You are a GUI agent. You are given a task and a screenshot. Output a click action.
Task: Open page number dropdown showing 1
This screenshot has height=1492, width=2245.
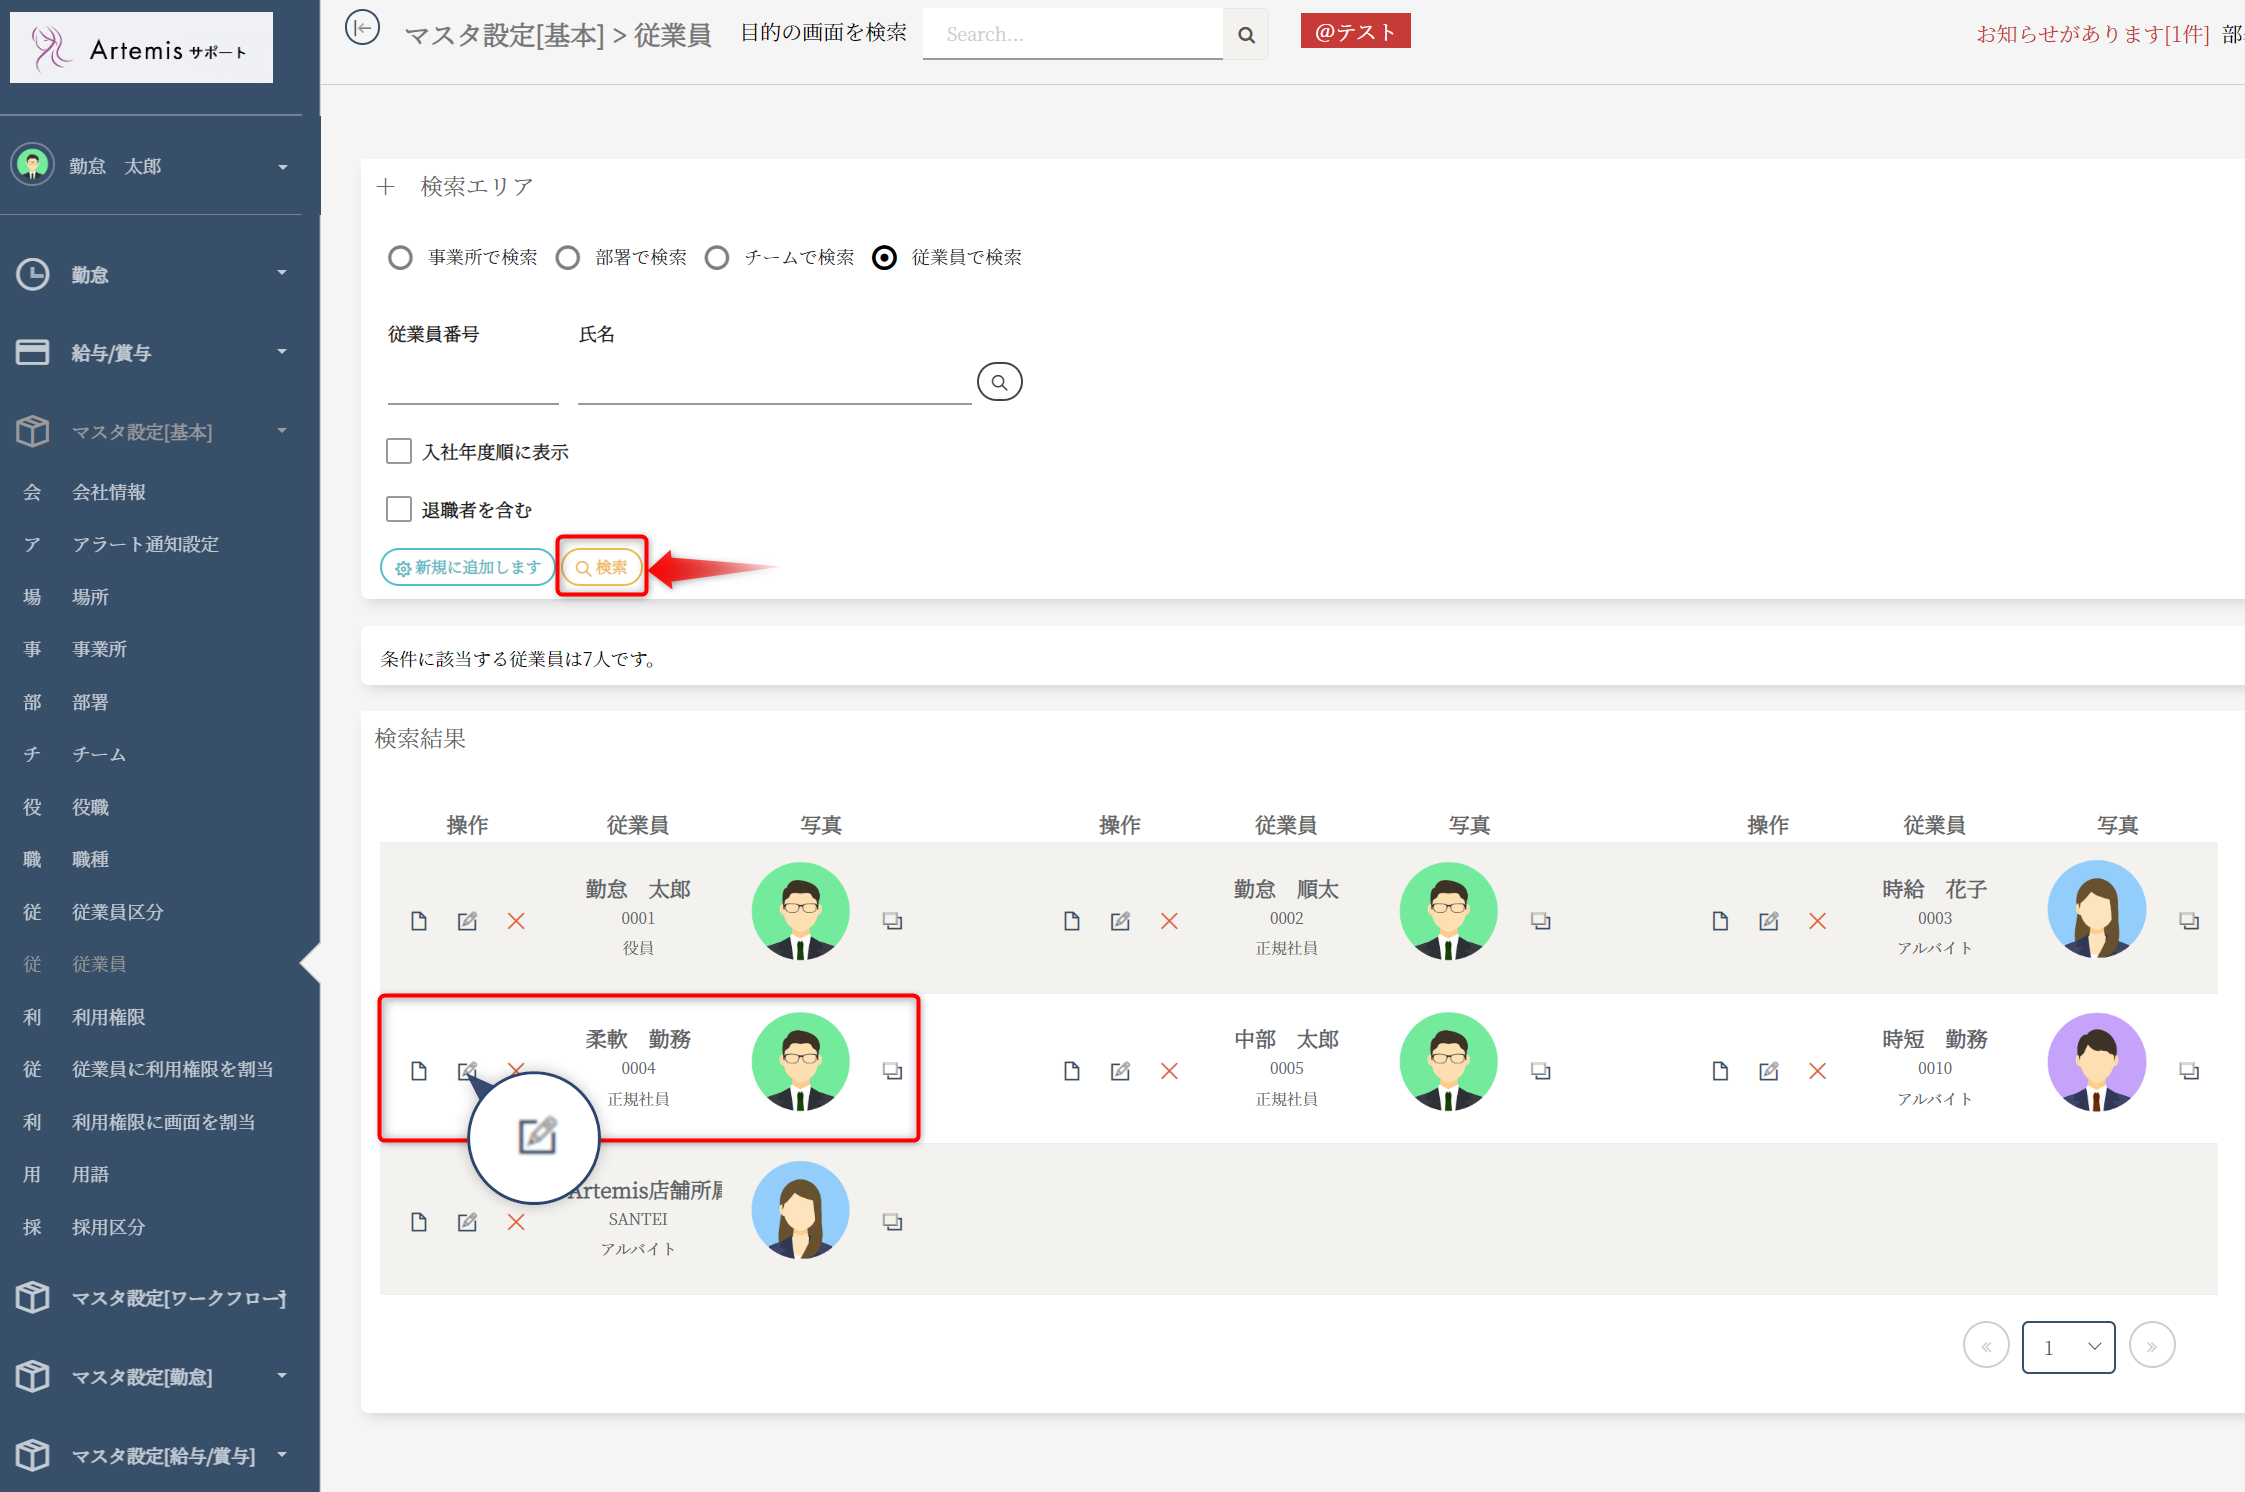point(2067,1347)
